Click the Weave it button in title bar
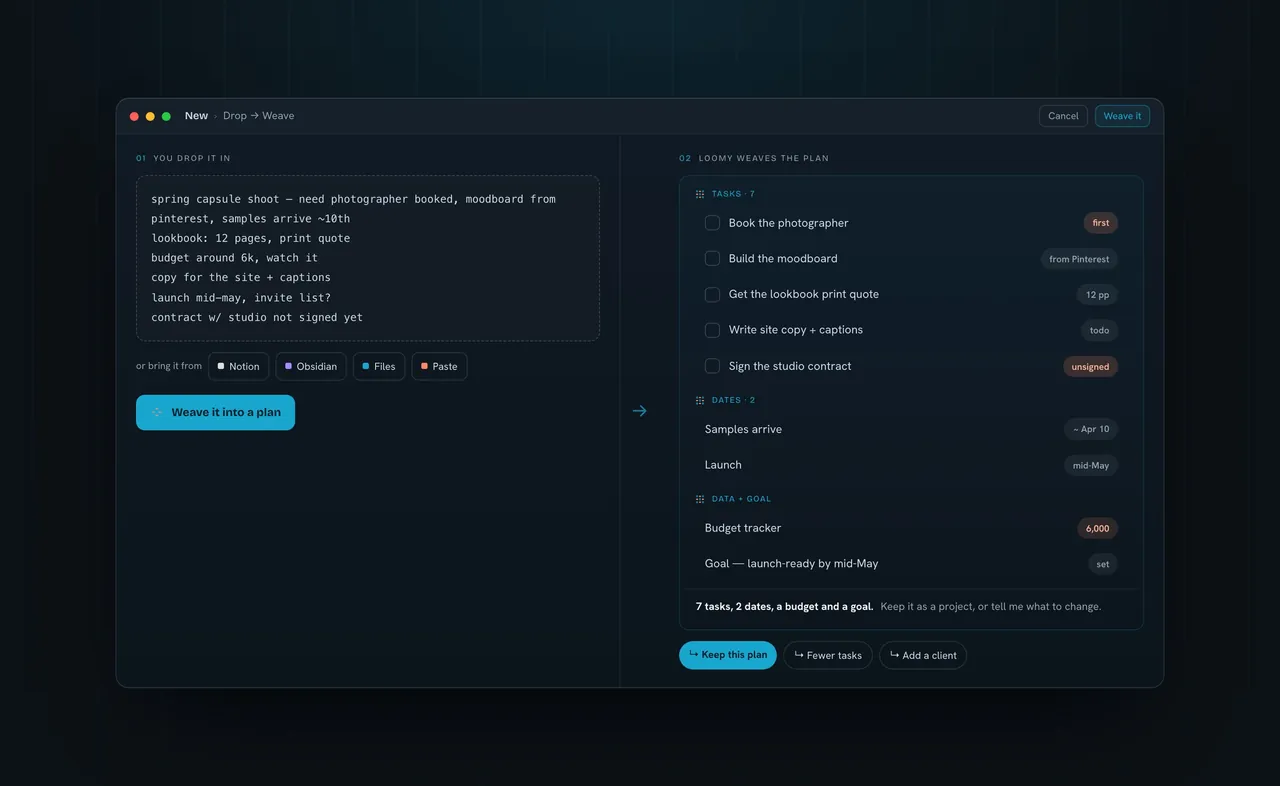 [1122, 116]
